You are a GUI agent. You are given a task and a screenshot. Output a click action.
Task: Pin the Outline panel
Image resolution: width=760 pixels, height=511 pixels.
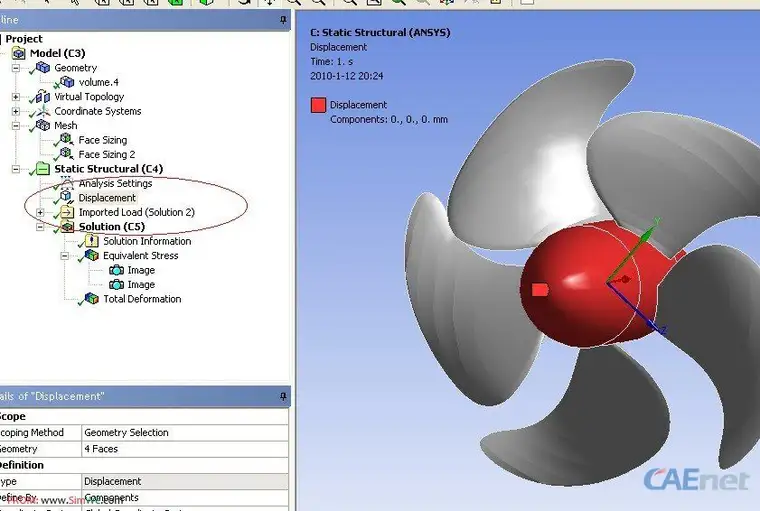[283, 20]
